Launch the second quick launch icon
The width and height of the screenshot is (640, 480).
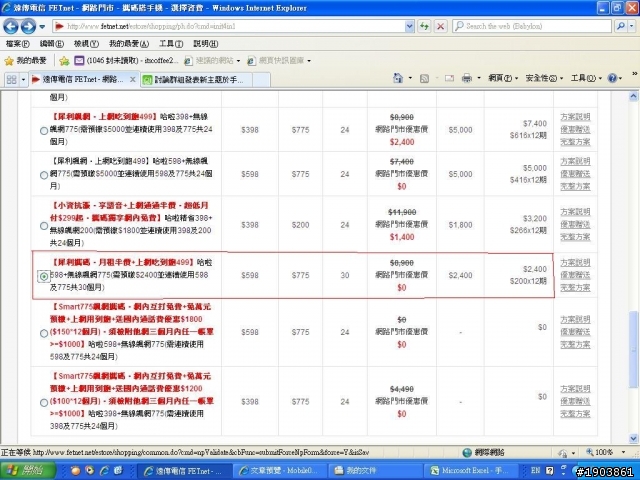(89, 471)
